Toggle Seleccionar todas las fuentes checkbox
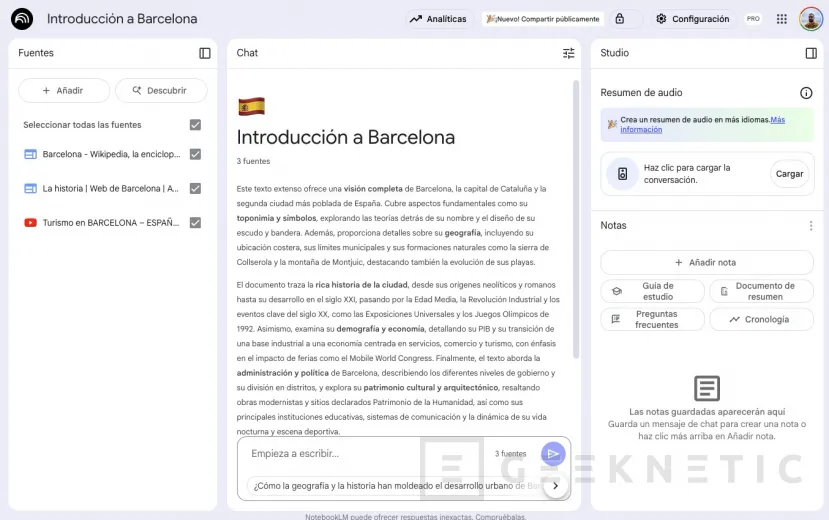This screenshot has width=829, height=520. (x=195, y=125)
